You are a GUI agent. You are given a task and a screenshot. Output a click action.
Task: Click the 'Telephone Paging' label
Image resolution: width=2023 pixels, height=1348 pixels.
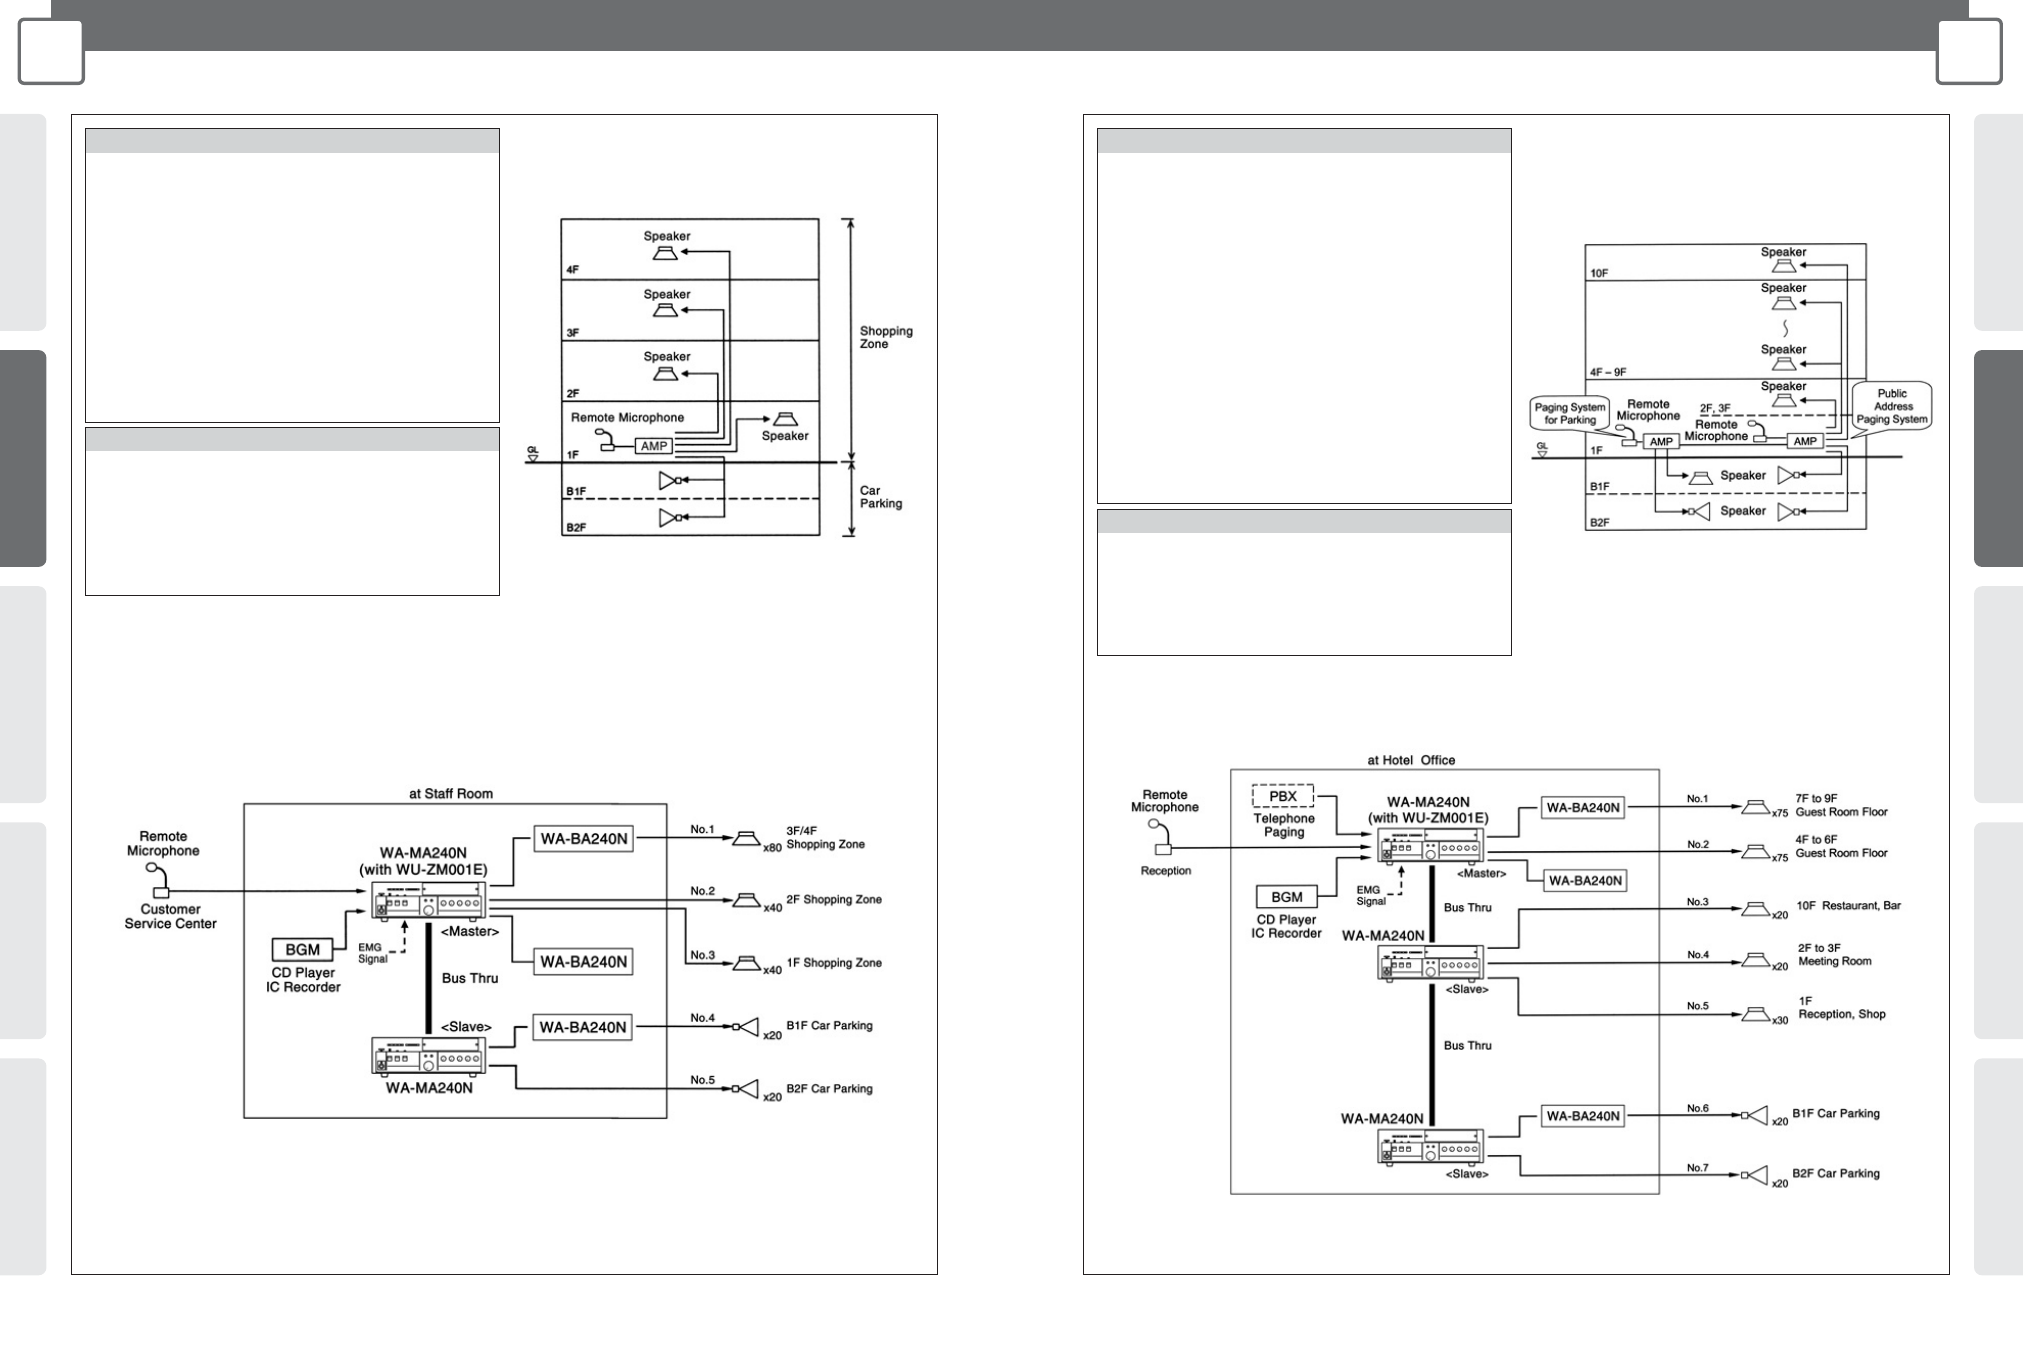pyautogui.click(x=1284, y=825)
